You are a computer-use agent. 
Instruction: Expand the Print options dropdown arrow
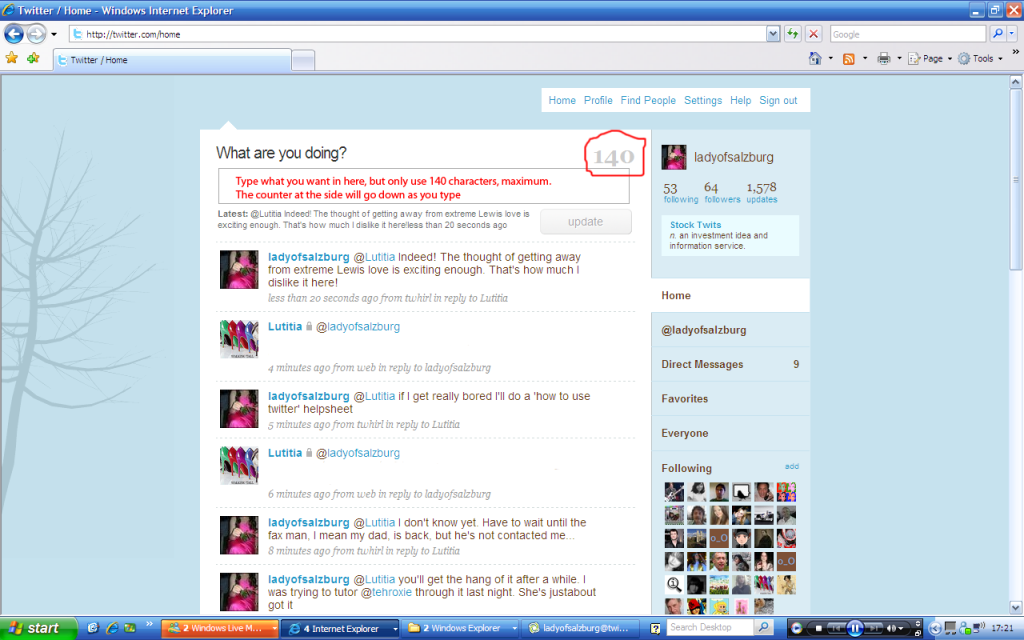click(x=899, y=58)
